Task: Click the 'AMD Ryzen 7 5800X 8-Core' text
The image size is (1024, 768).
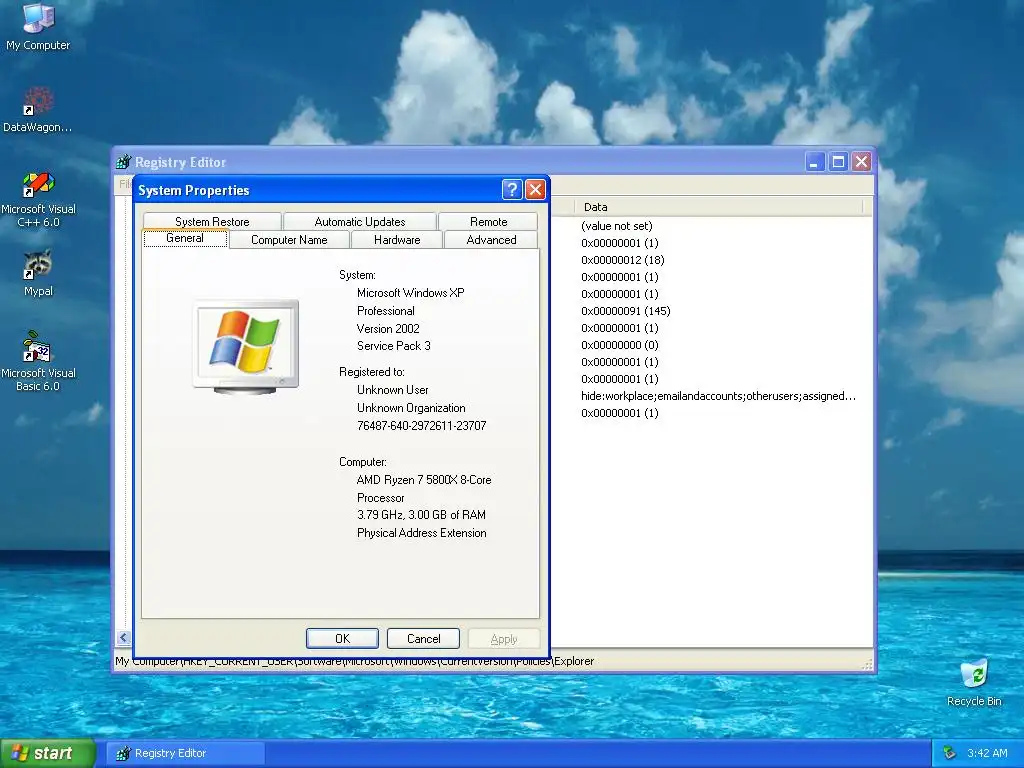Action: (424, 480)
